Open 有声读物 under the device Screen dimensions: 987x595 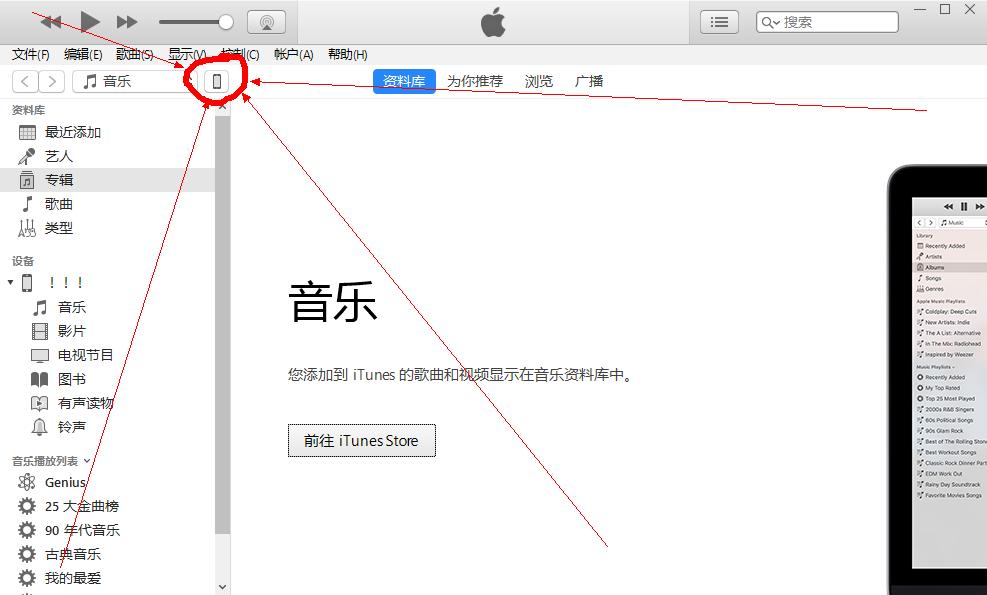(x=83, y=402)
